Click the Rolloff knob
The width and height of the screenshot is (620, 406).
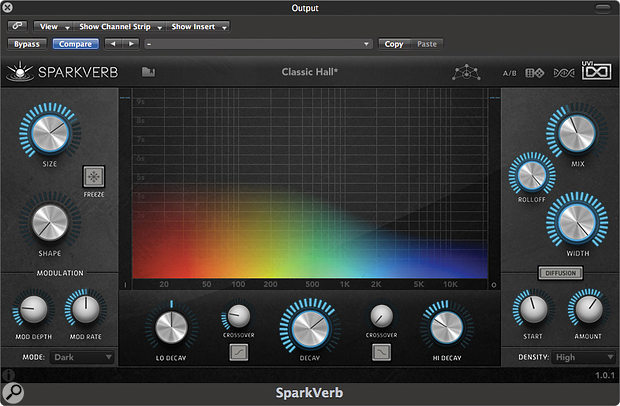point(532,176)
